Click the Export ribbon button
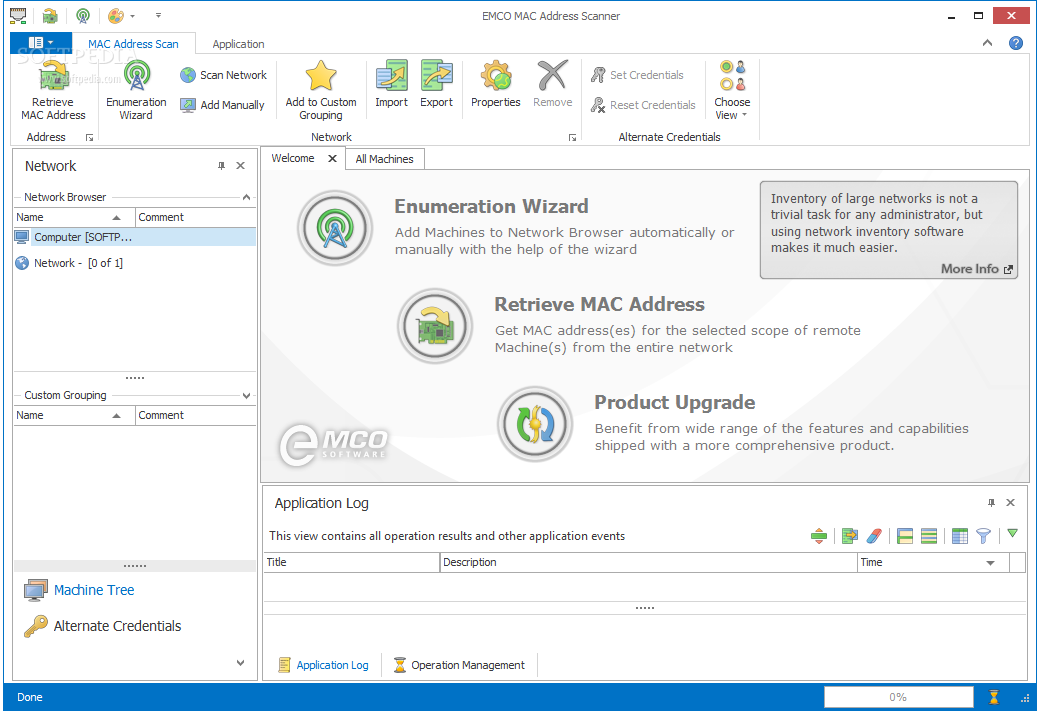This screenshot has width=1037, height=711. coord(436,84)
